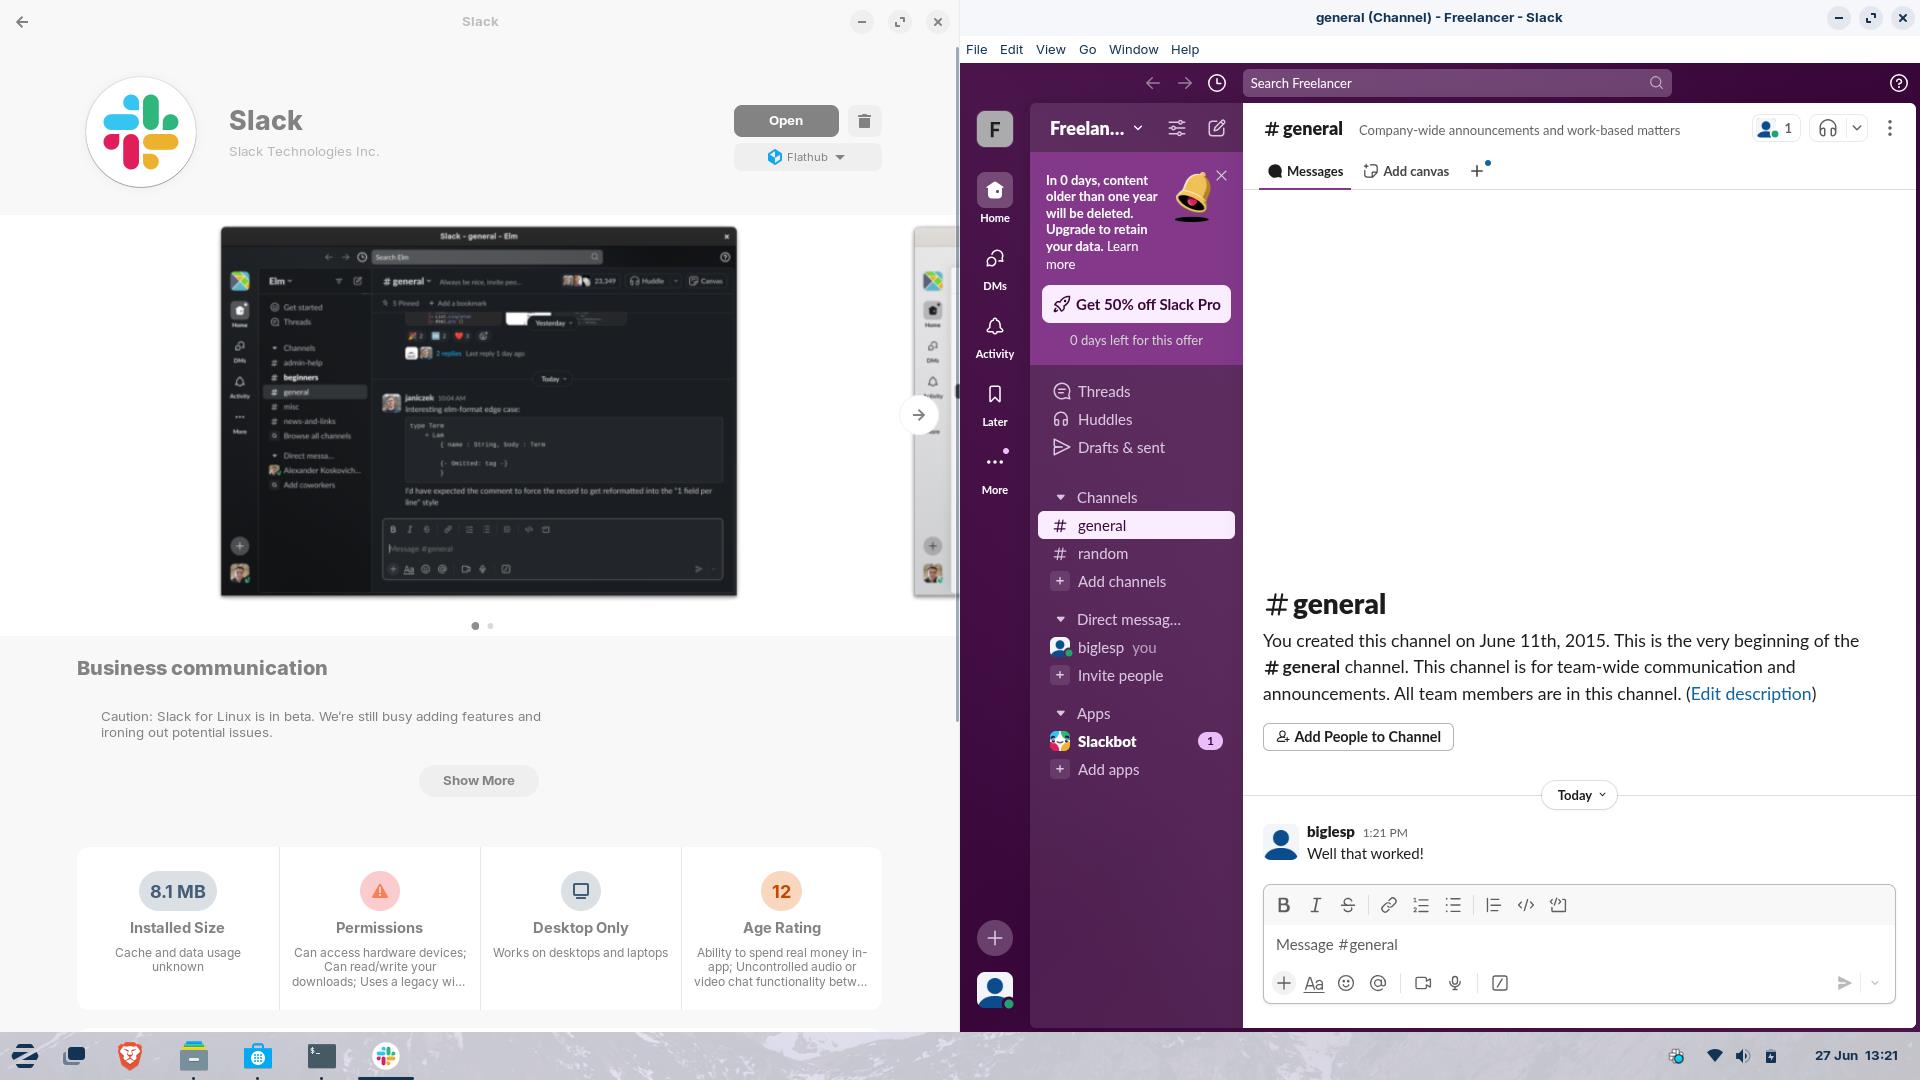Open the Today date jump dropdown

click(1579, 795)
